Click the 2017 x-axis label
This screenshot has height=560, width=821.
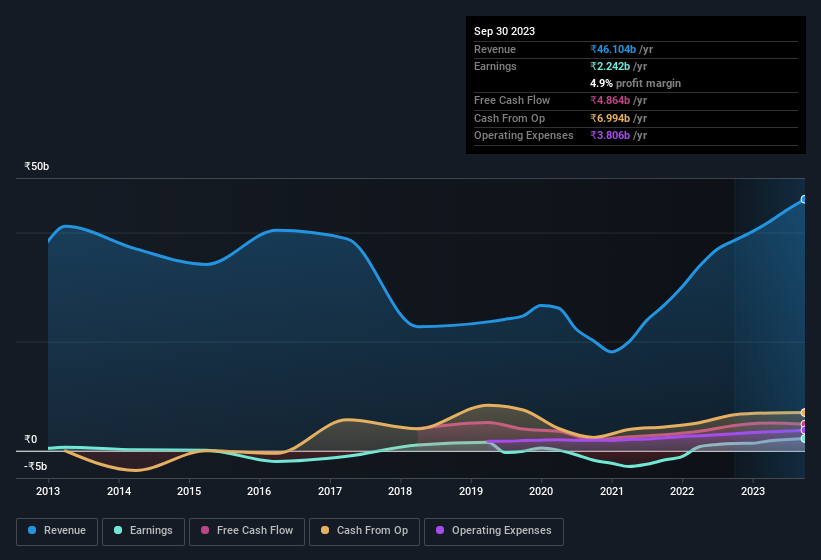click(x=330, y=491)
